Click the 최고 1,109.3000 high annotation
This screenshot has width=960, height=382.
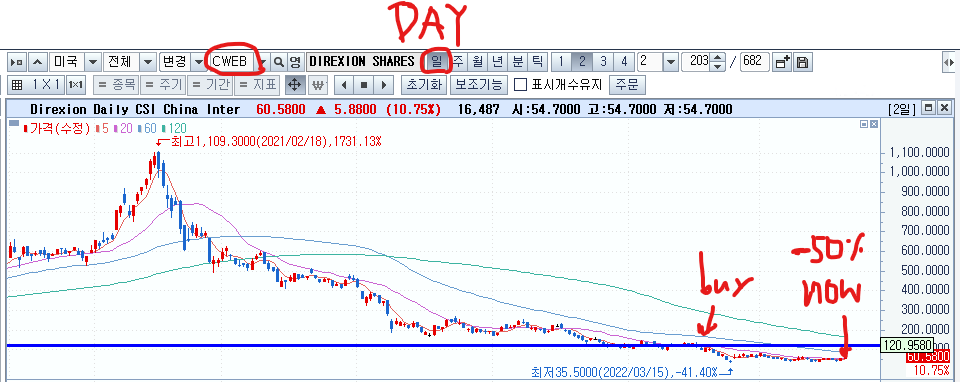(x=270, y=141)
